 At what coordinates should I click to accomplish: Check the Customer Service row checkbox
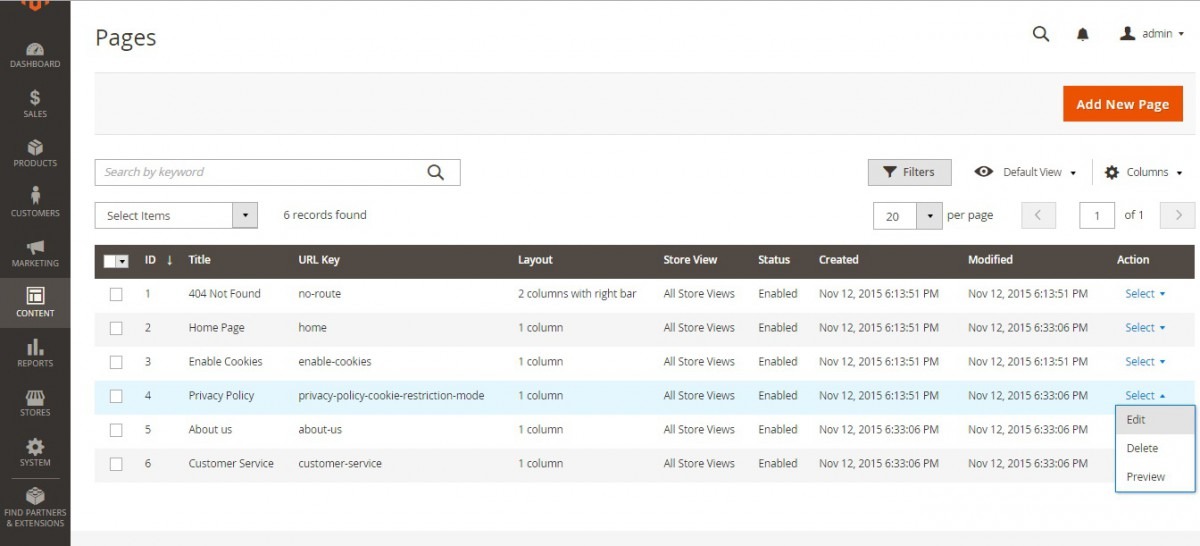[116, 464]
